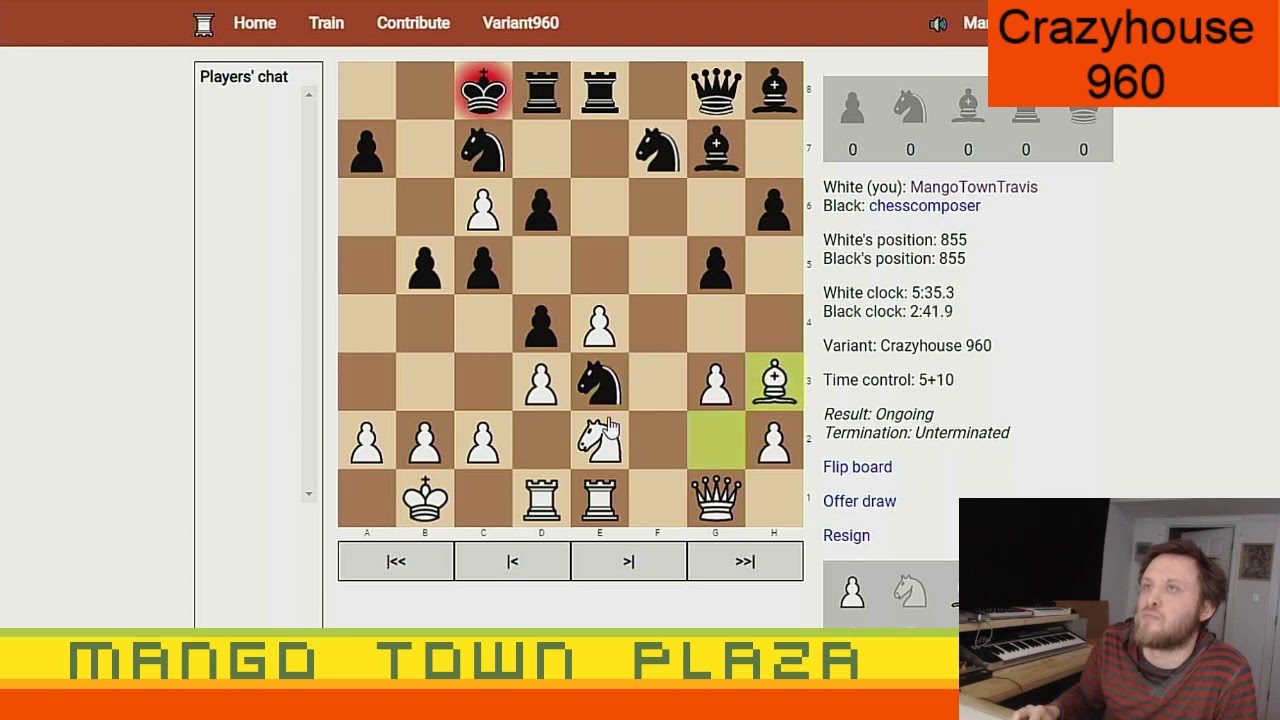Image resolution: width=1280 pixels, height=720 pixels.
Task: Click the rook logo icon in header
Action: [204, 24]
